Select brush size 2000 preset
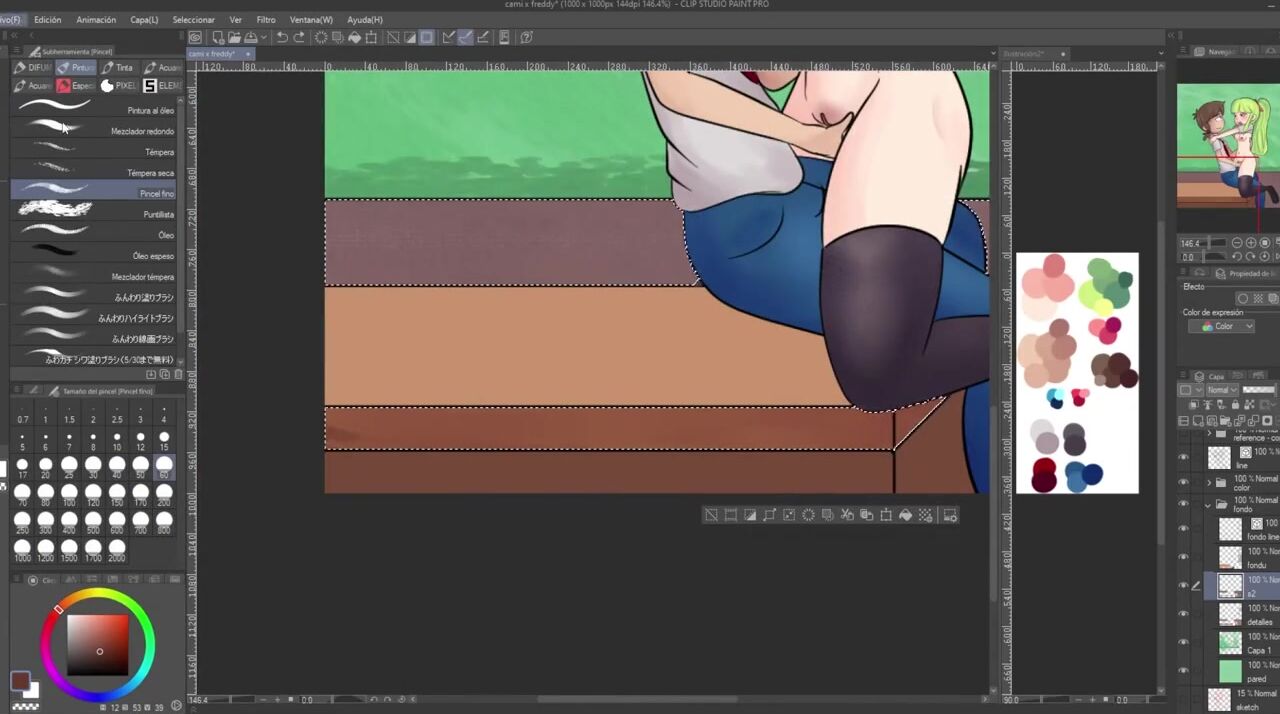 click(x=117, y=548)
